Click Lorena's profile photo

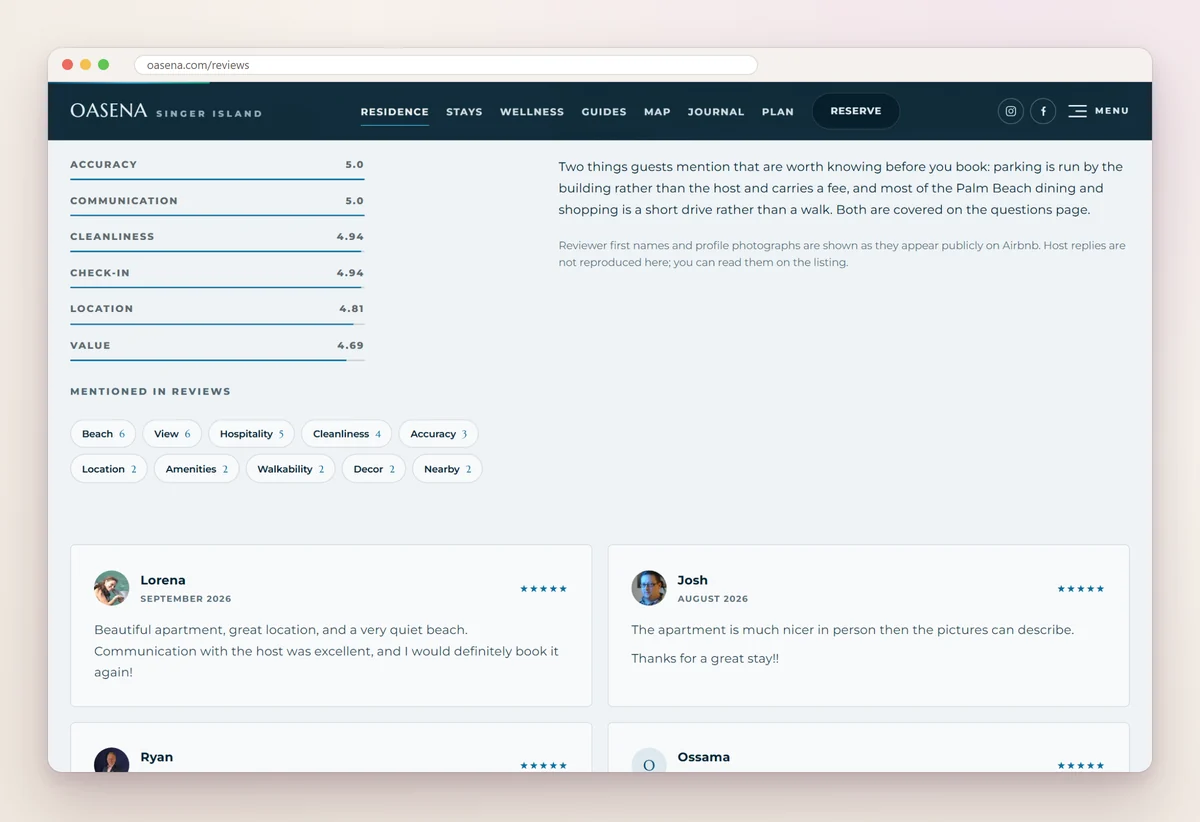pos(112,588)
